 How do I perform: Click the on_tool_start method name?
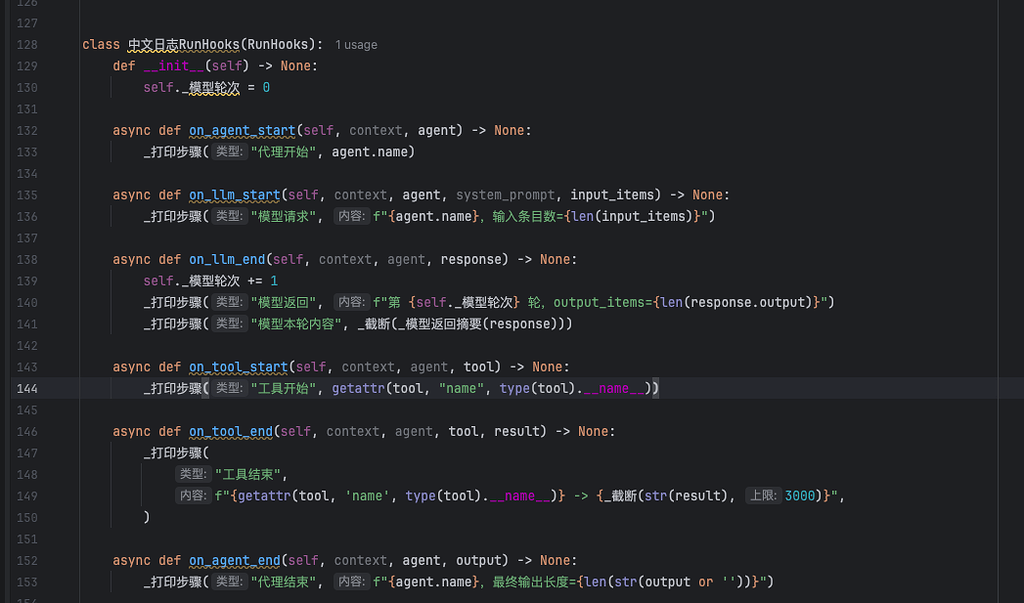pyautogui.click(x=238, y=367)
